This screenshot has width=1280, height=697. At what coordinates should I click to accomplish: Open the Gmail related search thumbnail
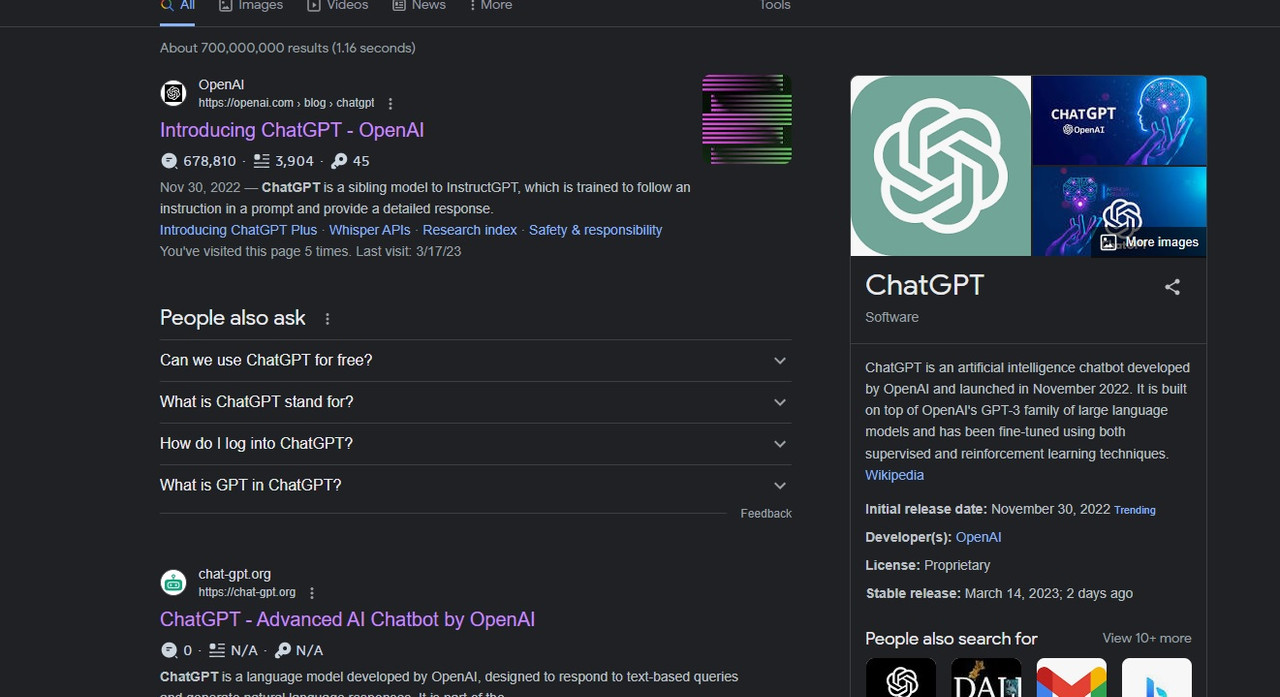coord(1071,677)
